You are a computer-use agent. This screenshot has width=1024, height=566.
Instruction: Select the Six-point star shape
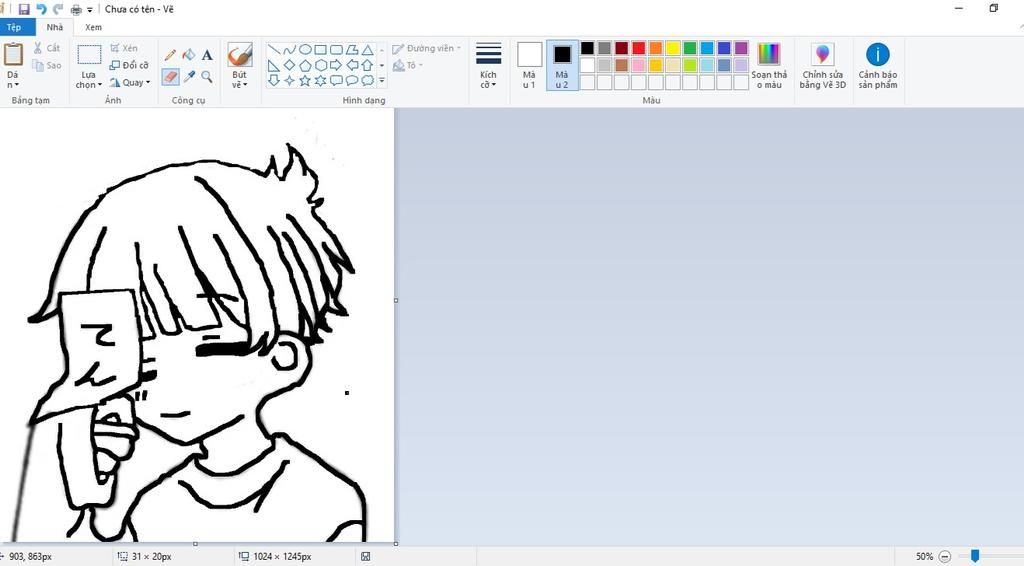(x=321, y=80)
